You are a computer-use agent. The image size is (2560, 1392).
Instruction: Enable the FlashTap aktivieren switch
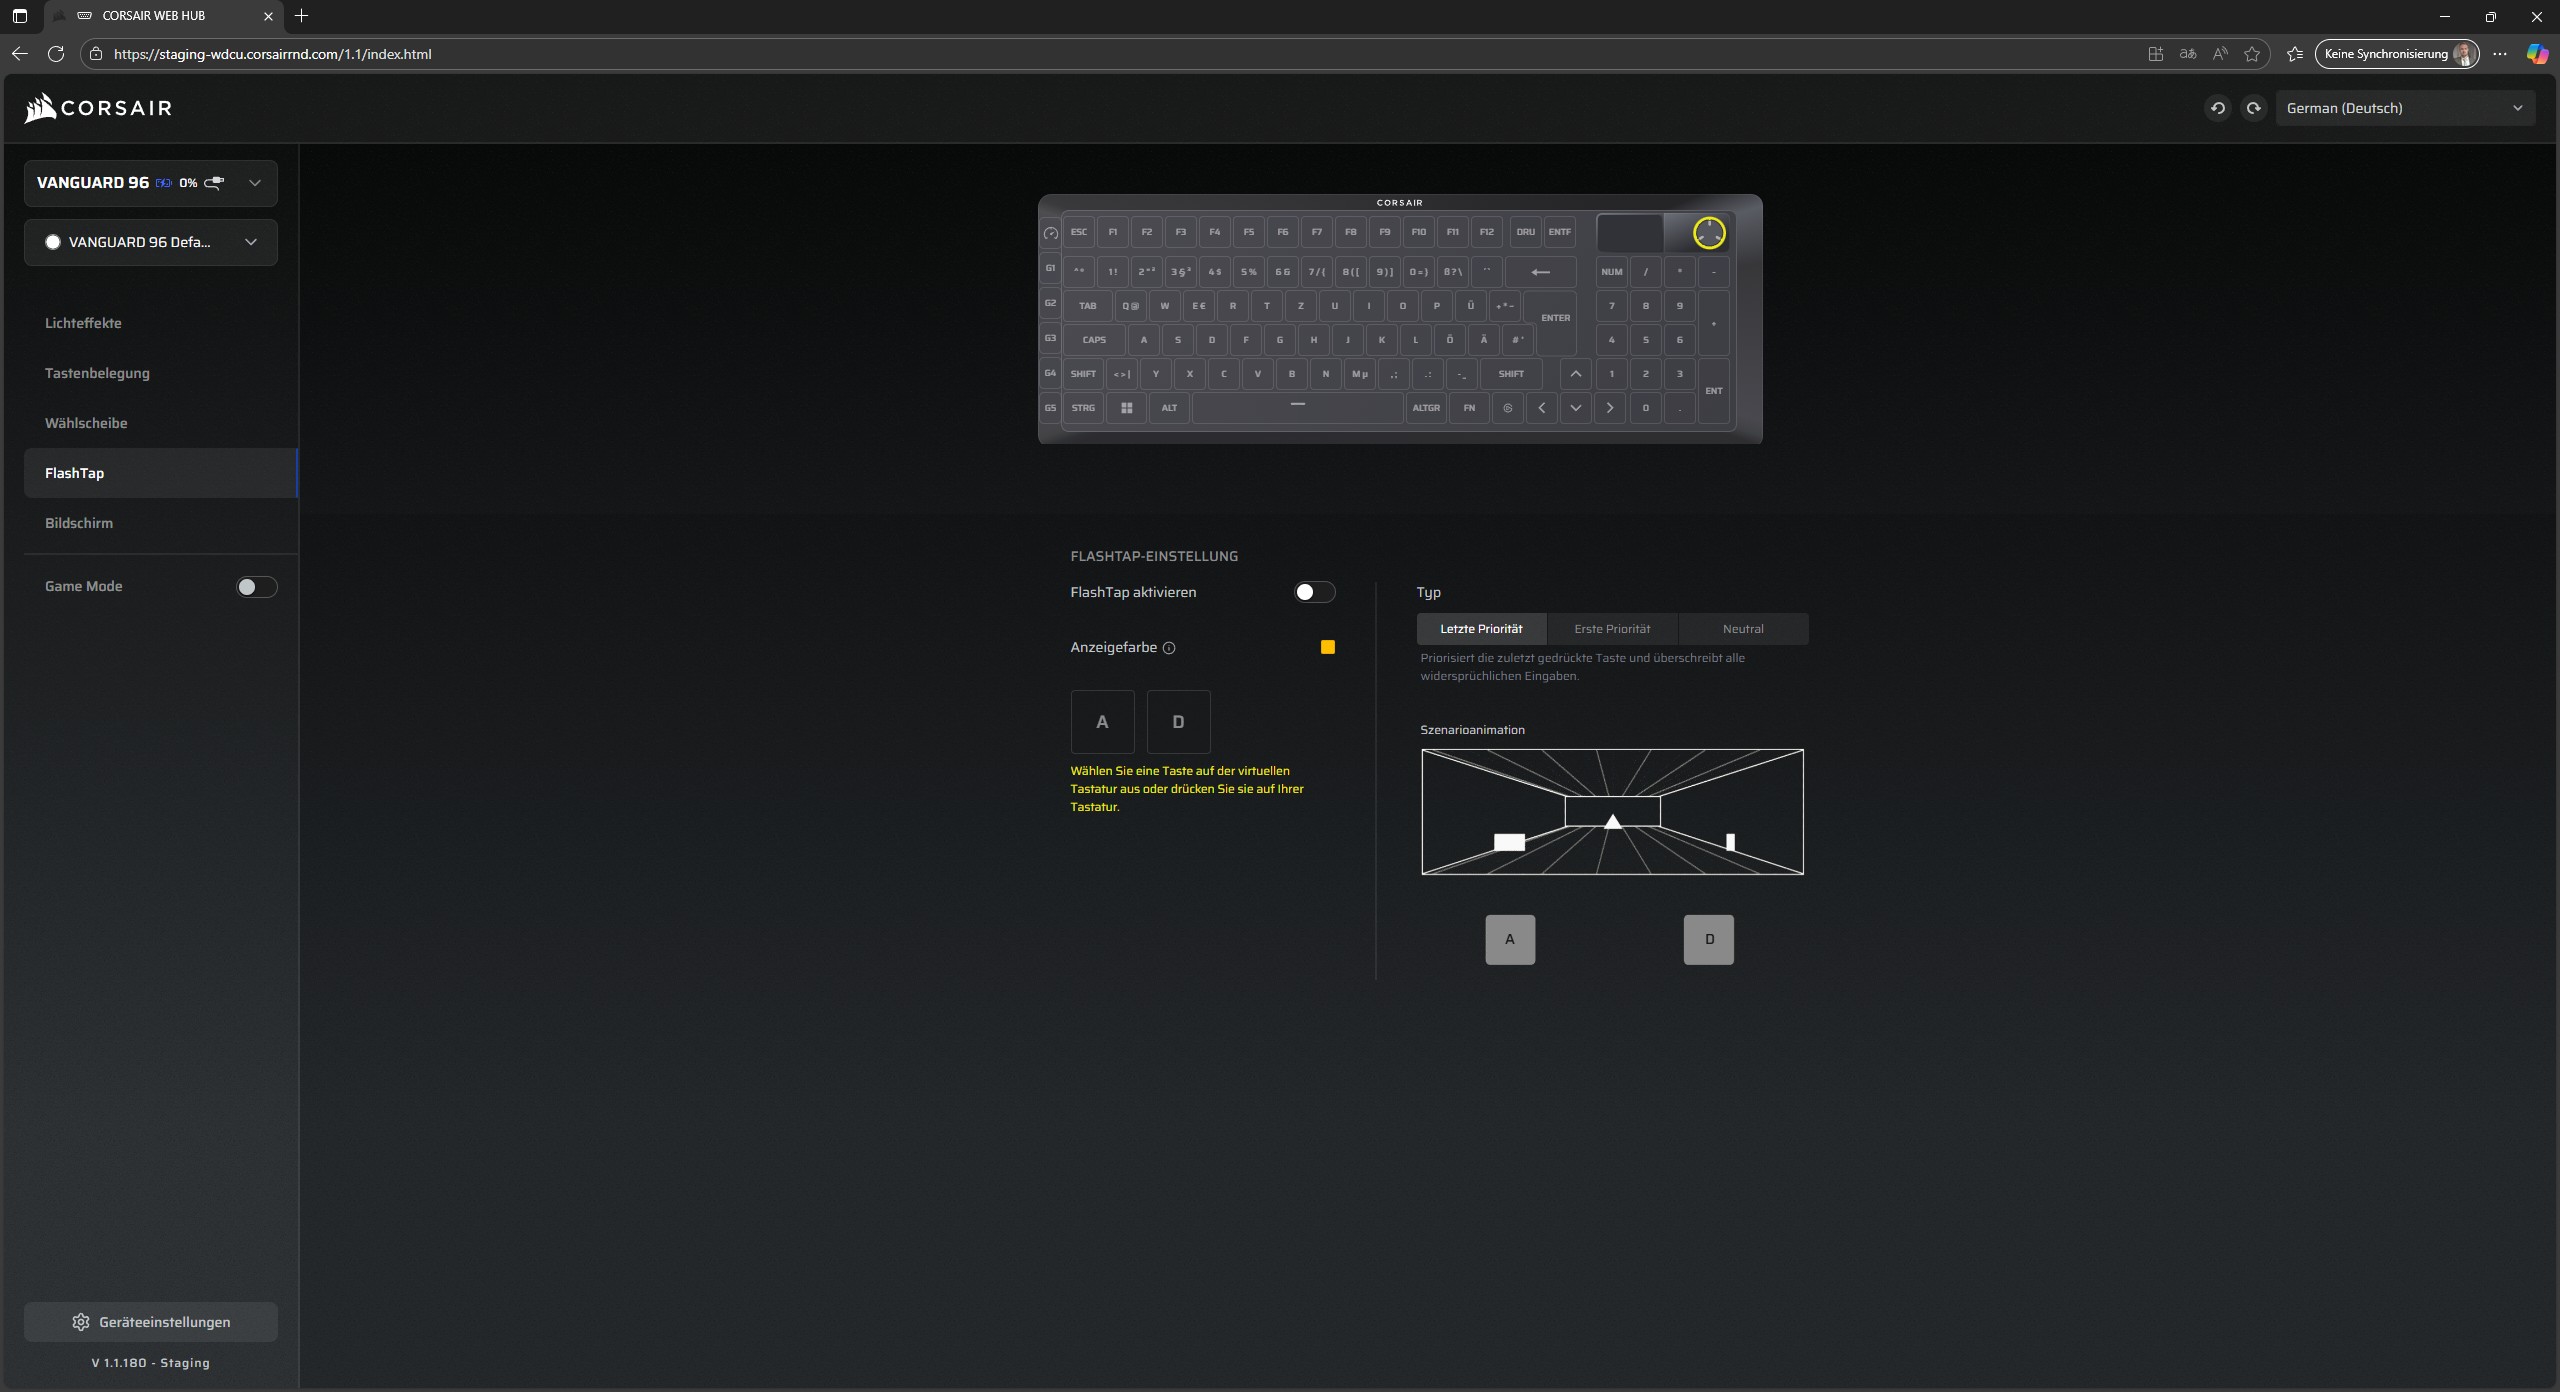coord(1314,592)
